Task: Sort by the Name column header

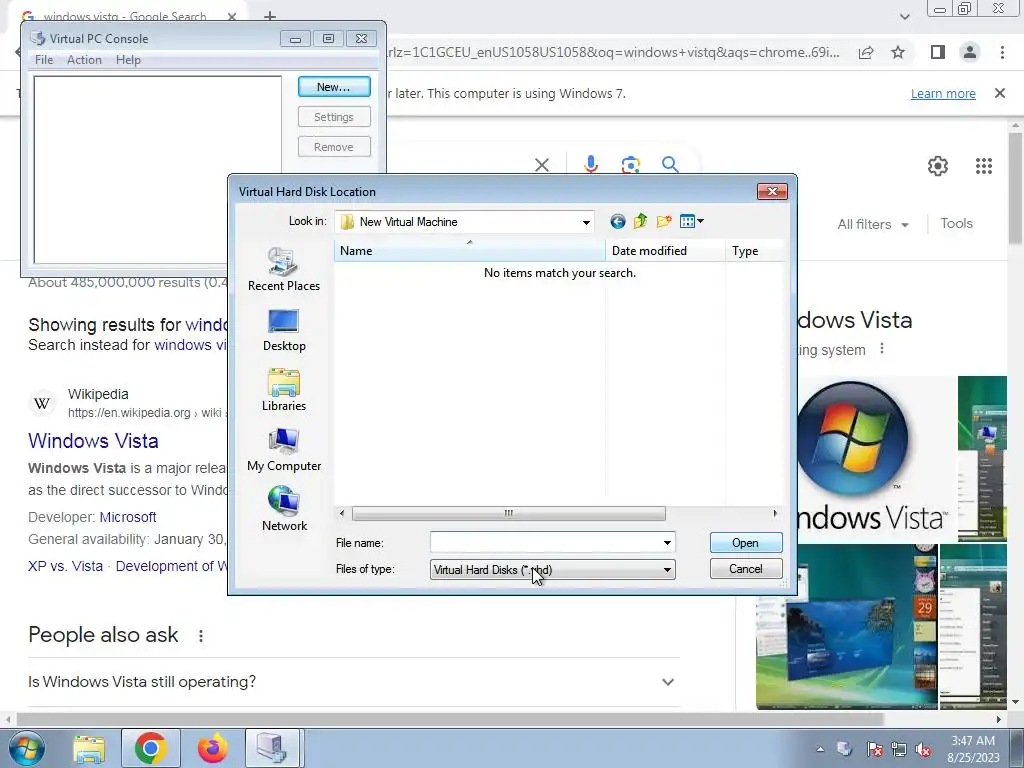Action: [470, 251]
